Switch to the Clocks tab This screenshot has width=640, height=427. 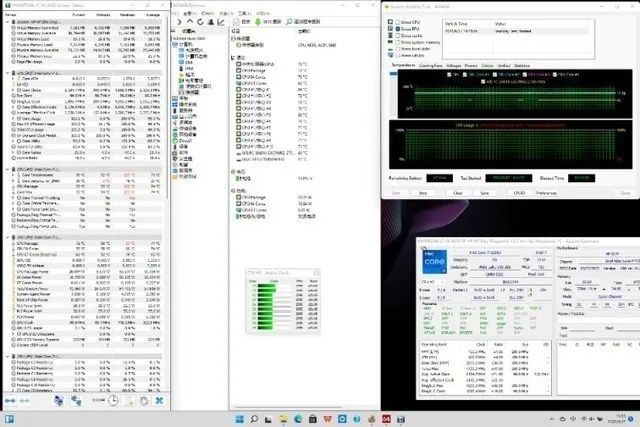click(487, 65)
